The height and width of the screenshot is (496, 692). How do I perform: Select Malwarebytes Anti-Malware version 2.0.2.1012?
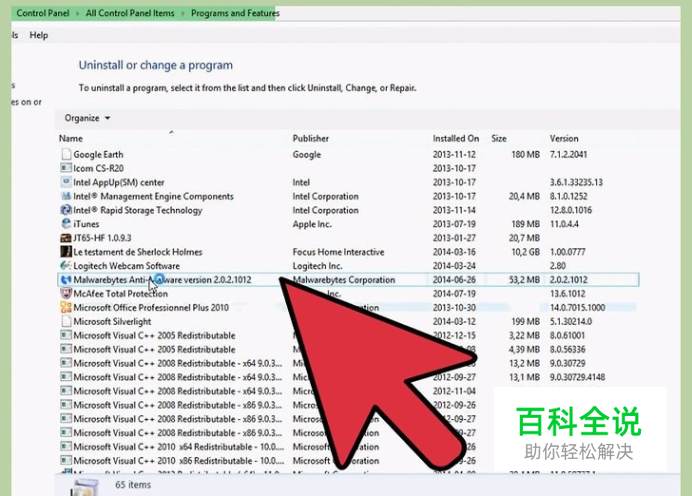pyautogui.click(x=349, y=279)
